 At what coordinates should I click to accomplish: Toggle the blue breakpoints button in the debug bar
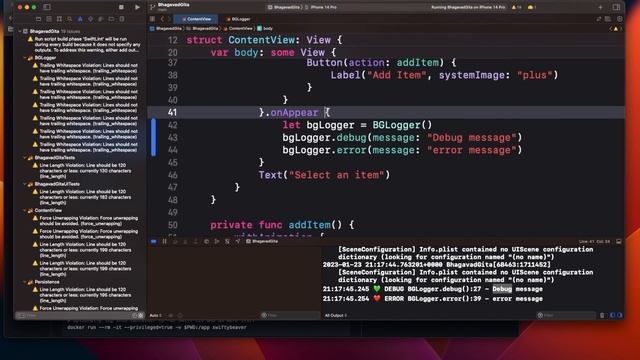153,242
